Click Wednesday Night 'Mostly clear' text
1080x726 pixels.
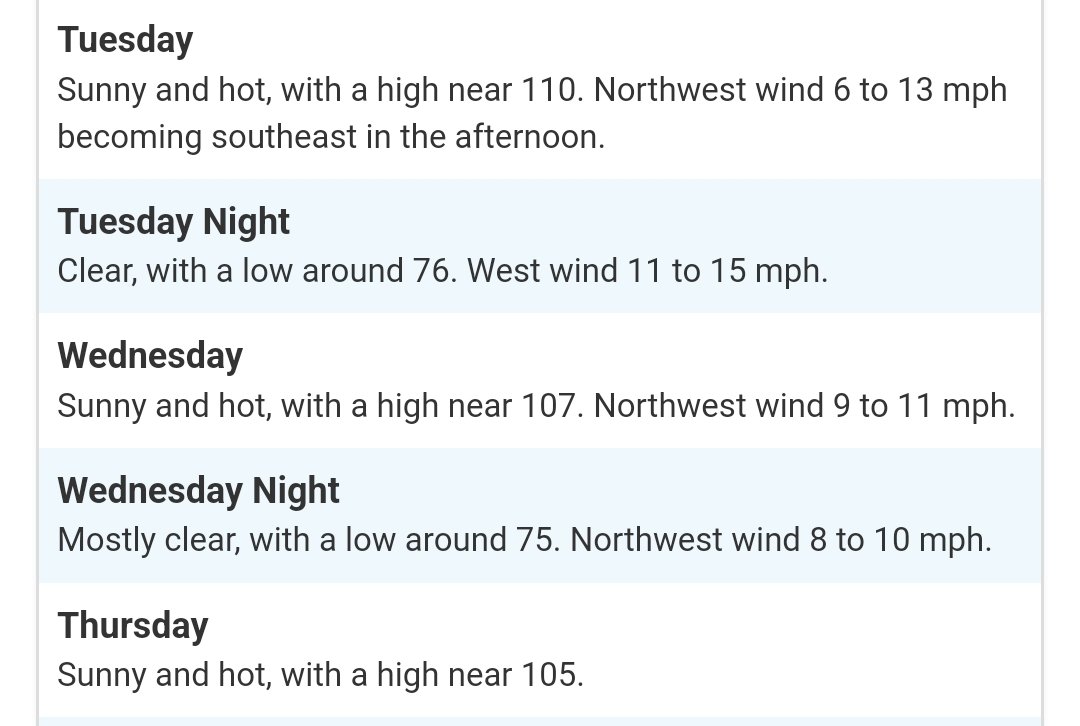pos(149,540)
